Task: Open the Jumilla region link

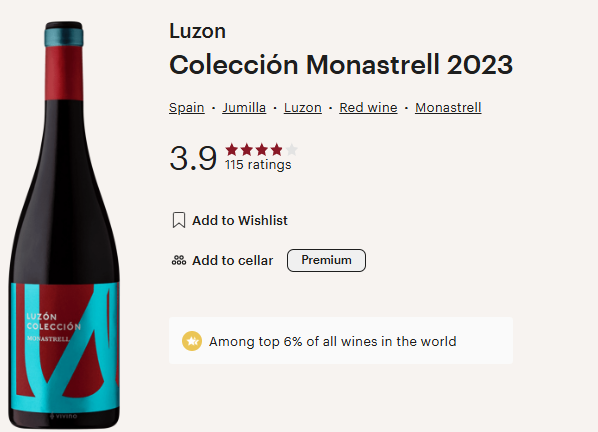Action: click(244, 108)
